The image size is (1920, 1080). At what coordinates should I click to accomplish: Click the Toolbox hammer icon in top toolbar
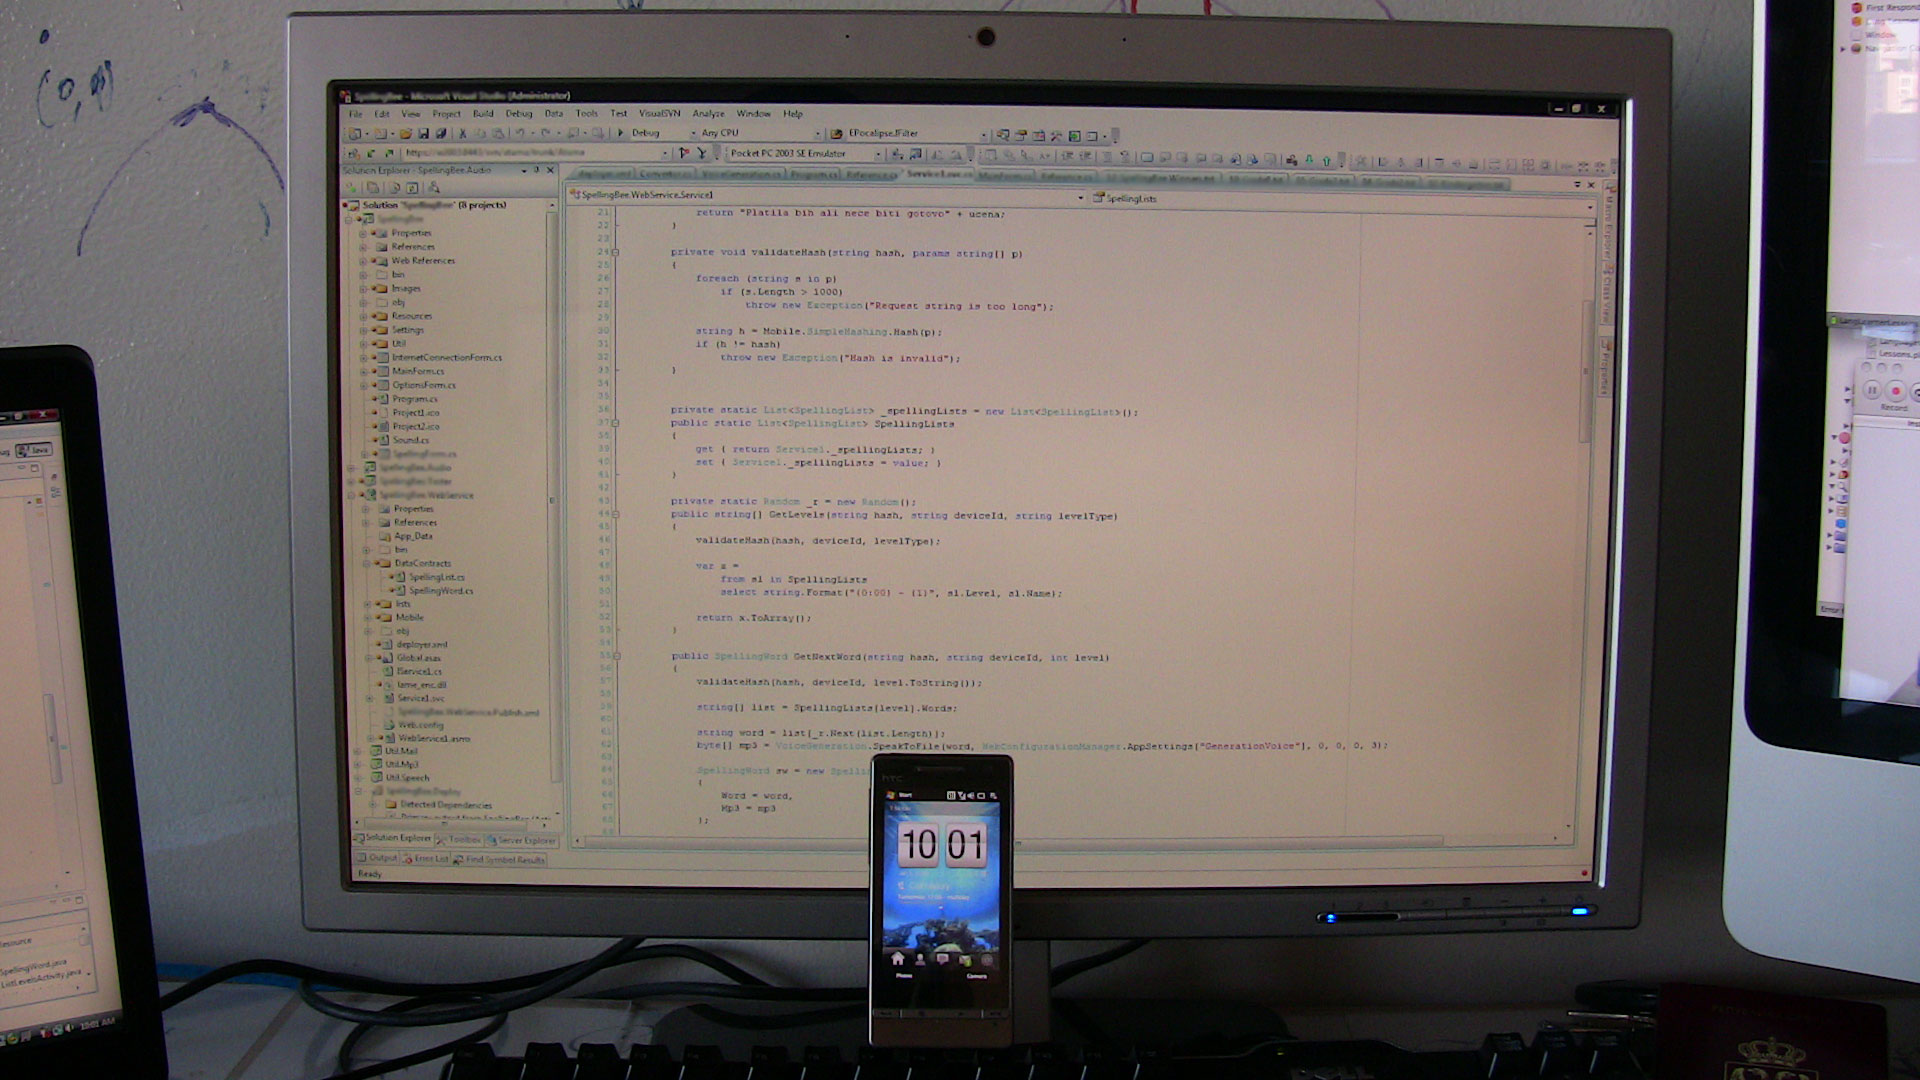1056,135
